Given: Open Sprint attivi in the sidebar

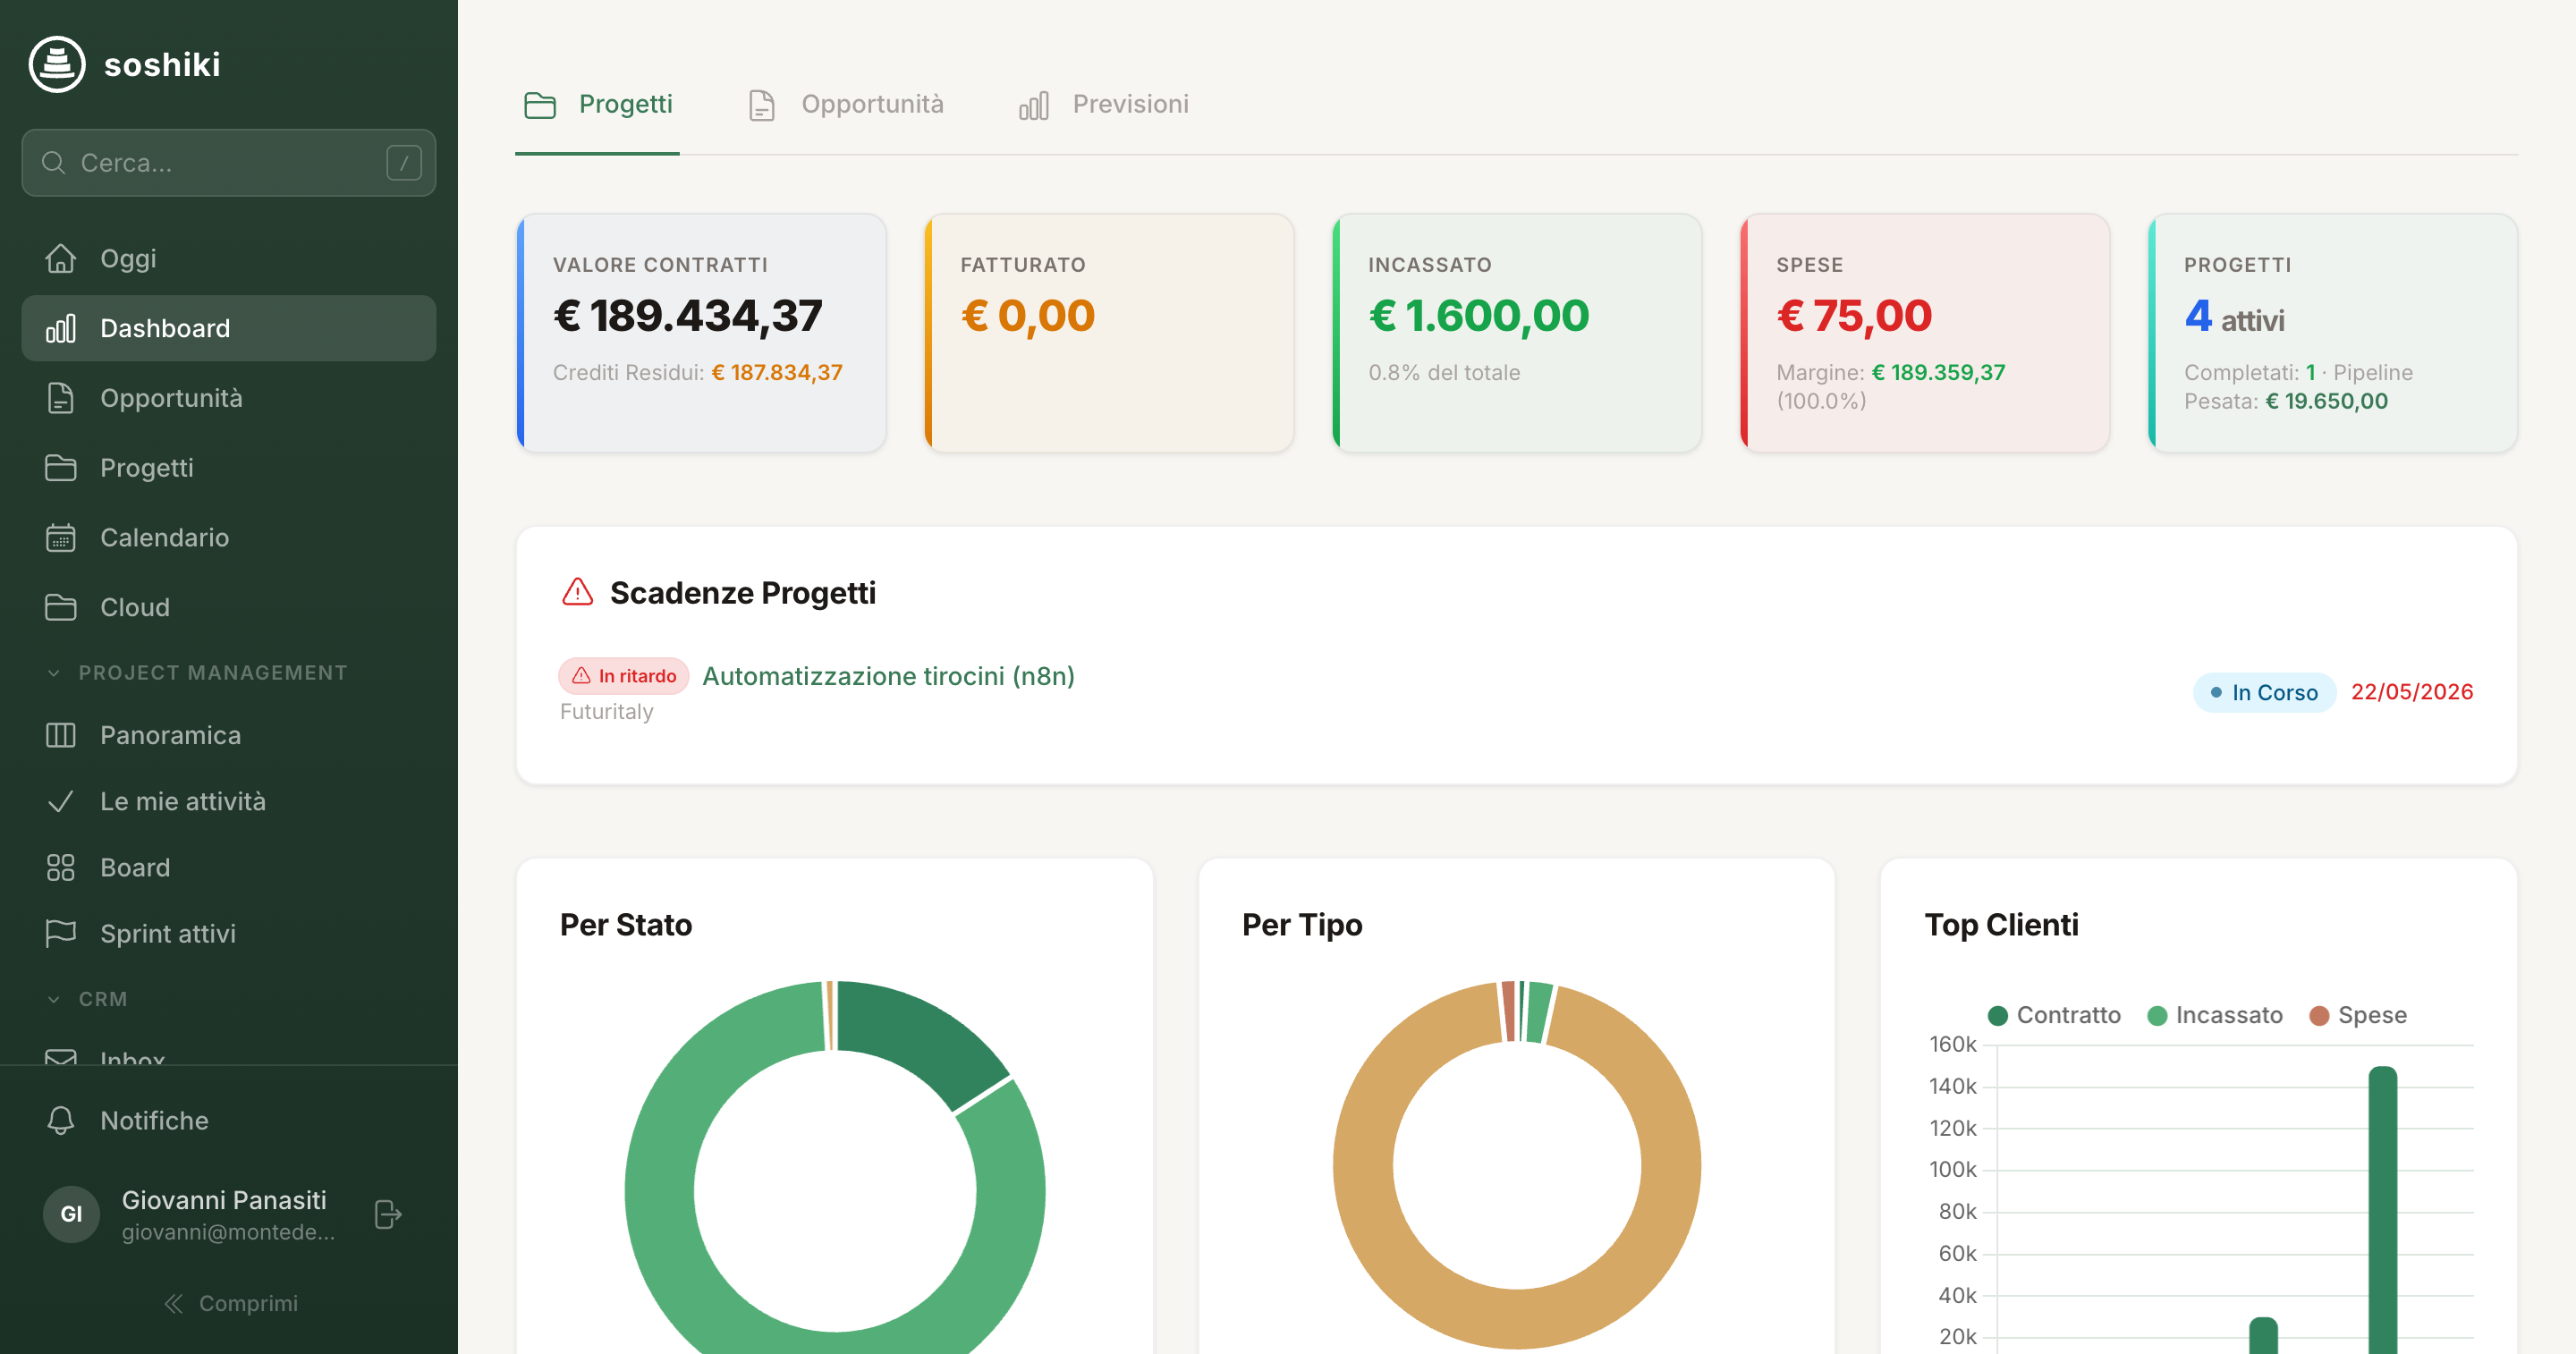Looking at the screenshot, I should [229, 933].
